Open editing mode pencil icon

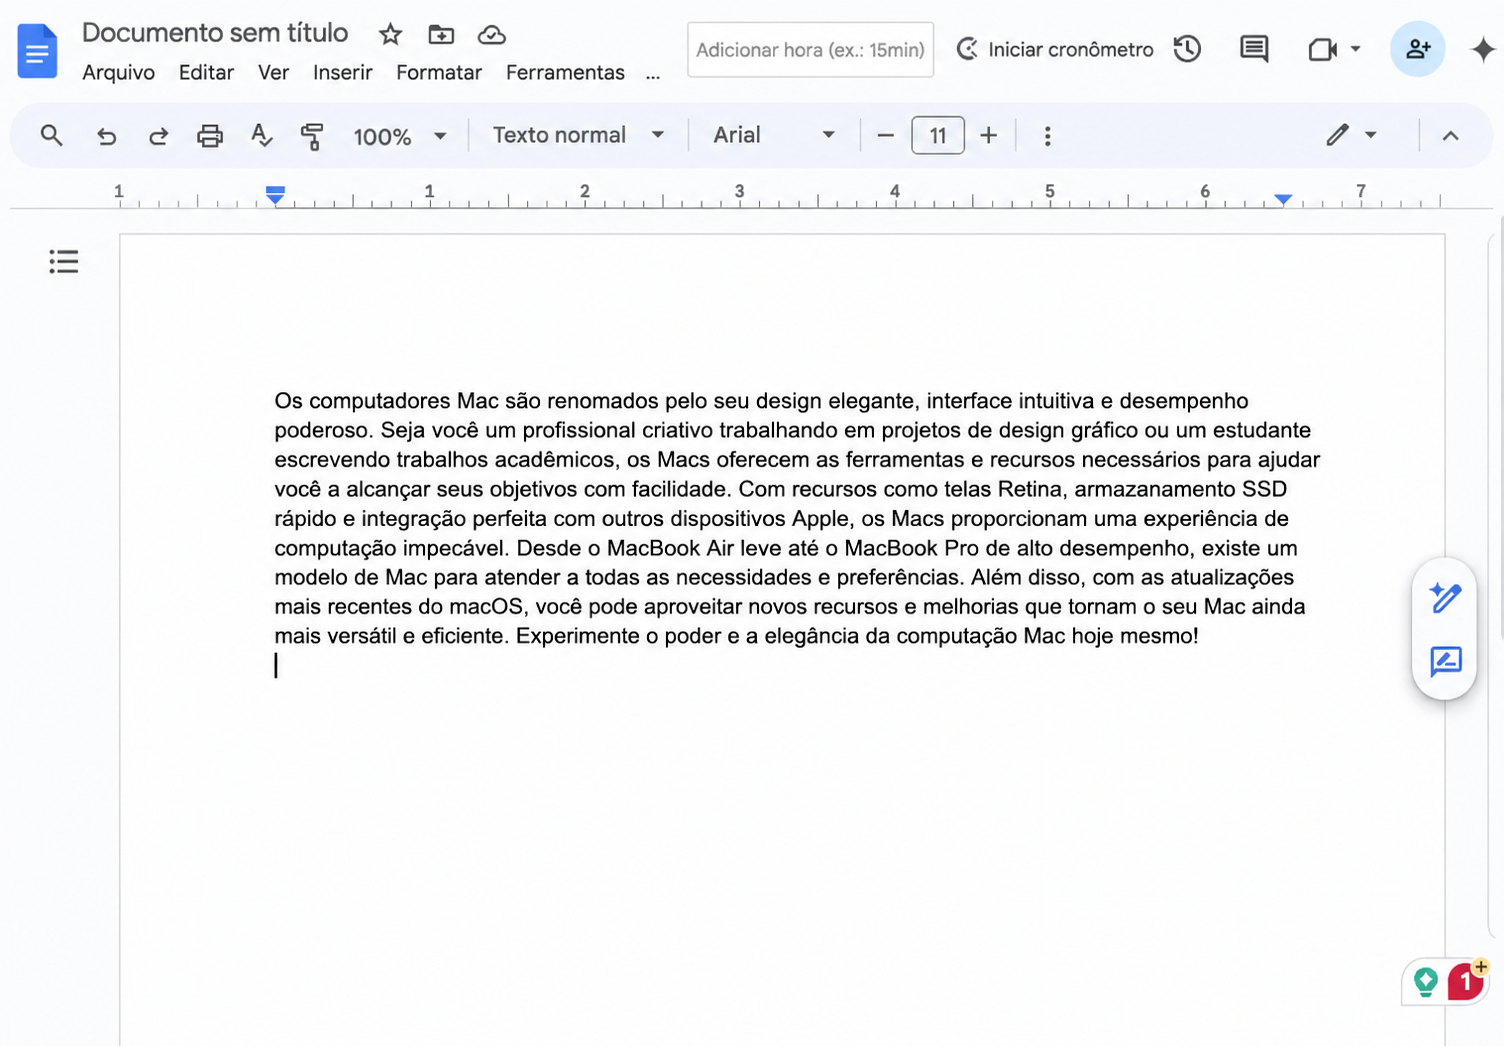1338,135
